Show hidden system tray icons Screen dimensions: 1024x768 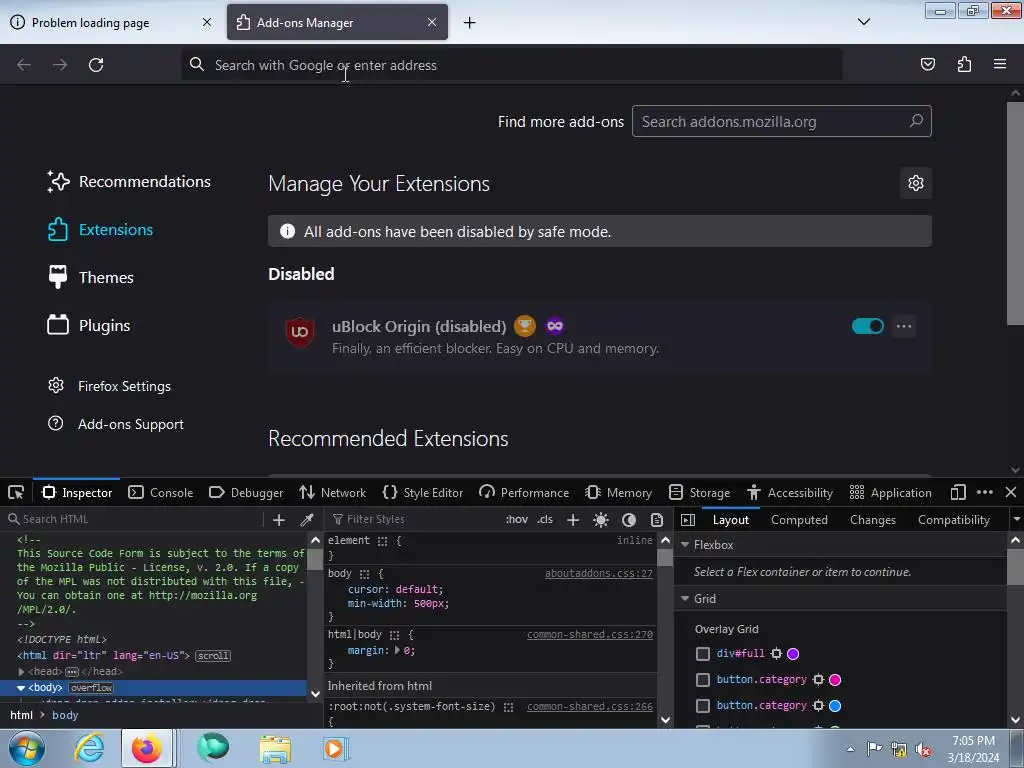click(850, 749)
